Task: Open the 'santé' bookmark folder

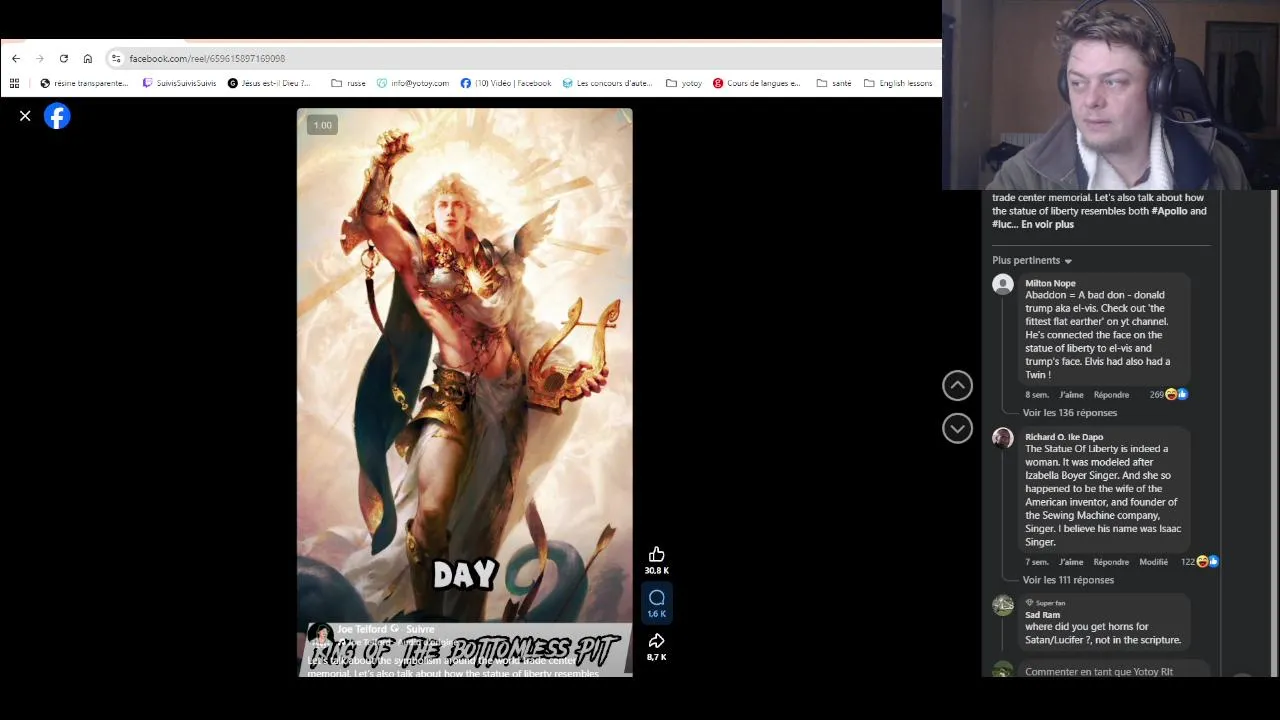Action: click(834, 83)
